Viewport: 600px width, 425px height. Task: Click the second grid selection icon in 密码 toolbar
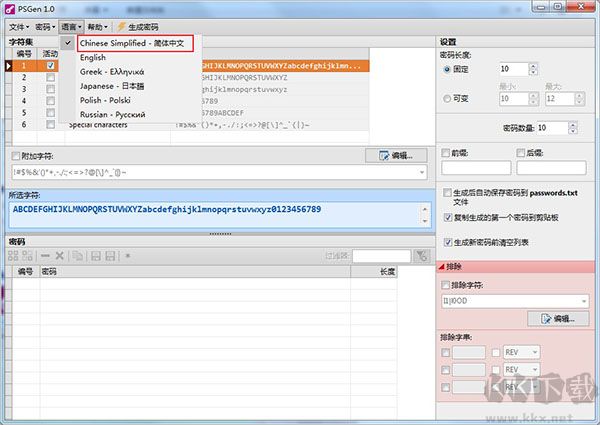point(28,256)
